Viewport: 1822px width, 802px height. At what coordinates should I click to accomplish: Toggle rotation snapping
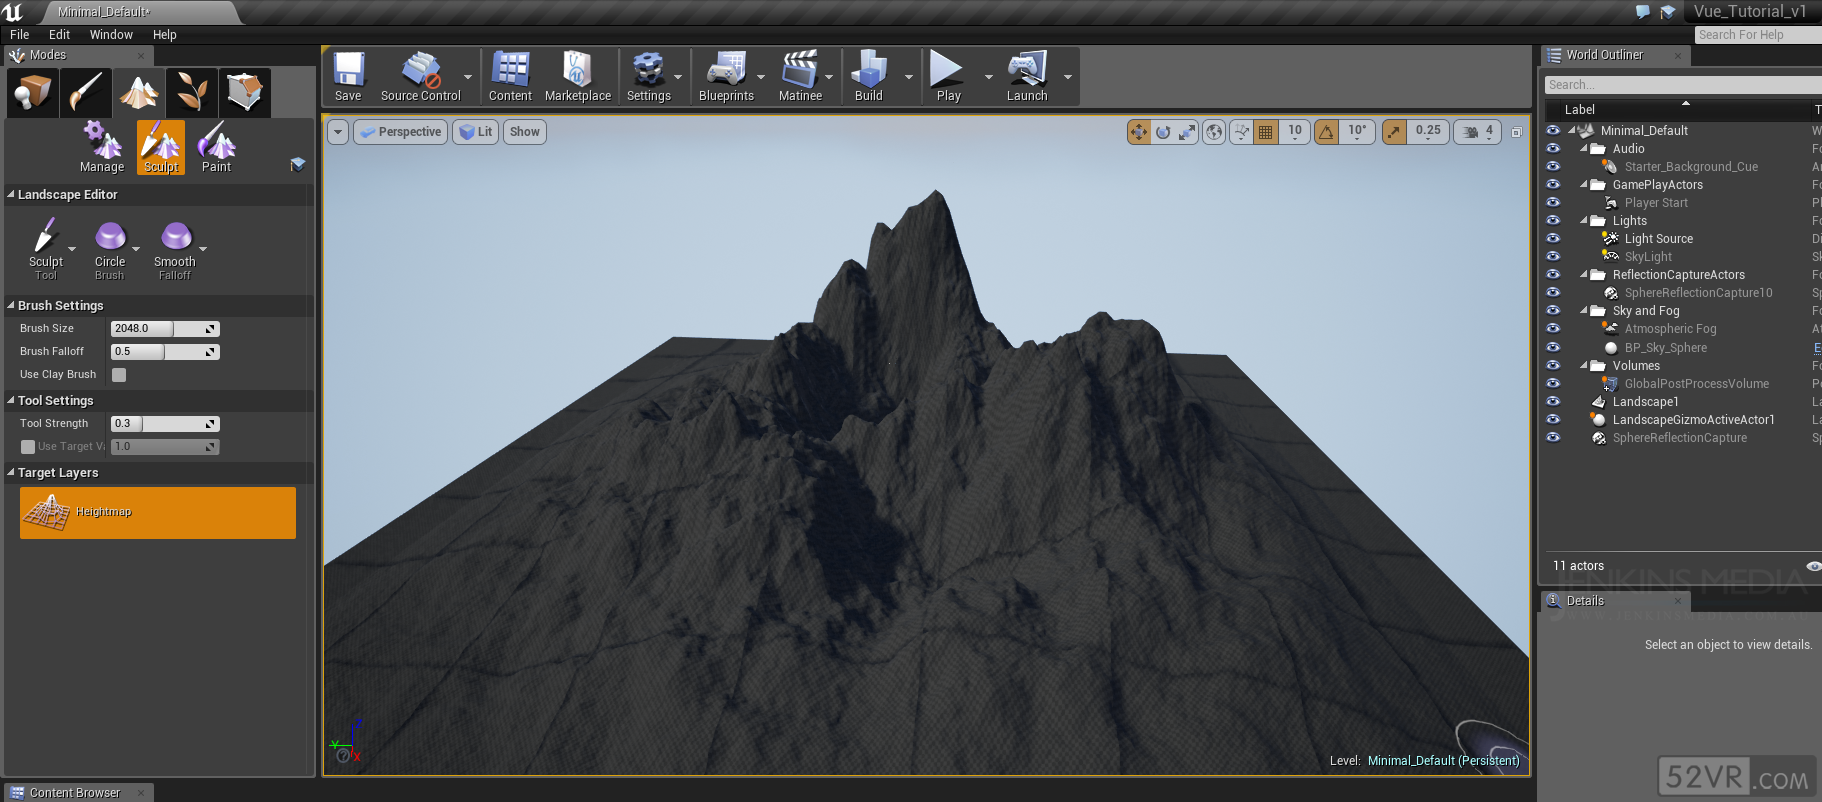pos(1326,132)
